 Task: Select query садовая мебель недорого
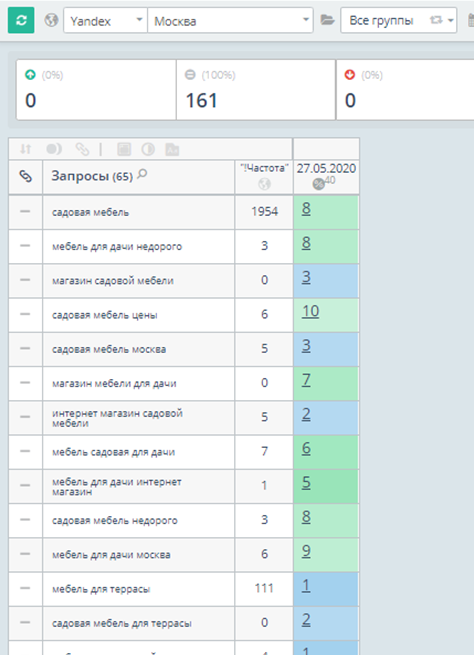click(x=115, y=520)
